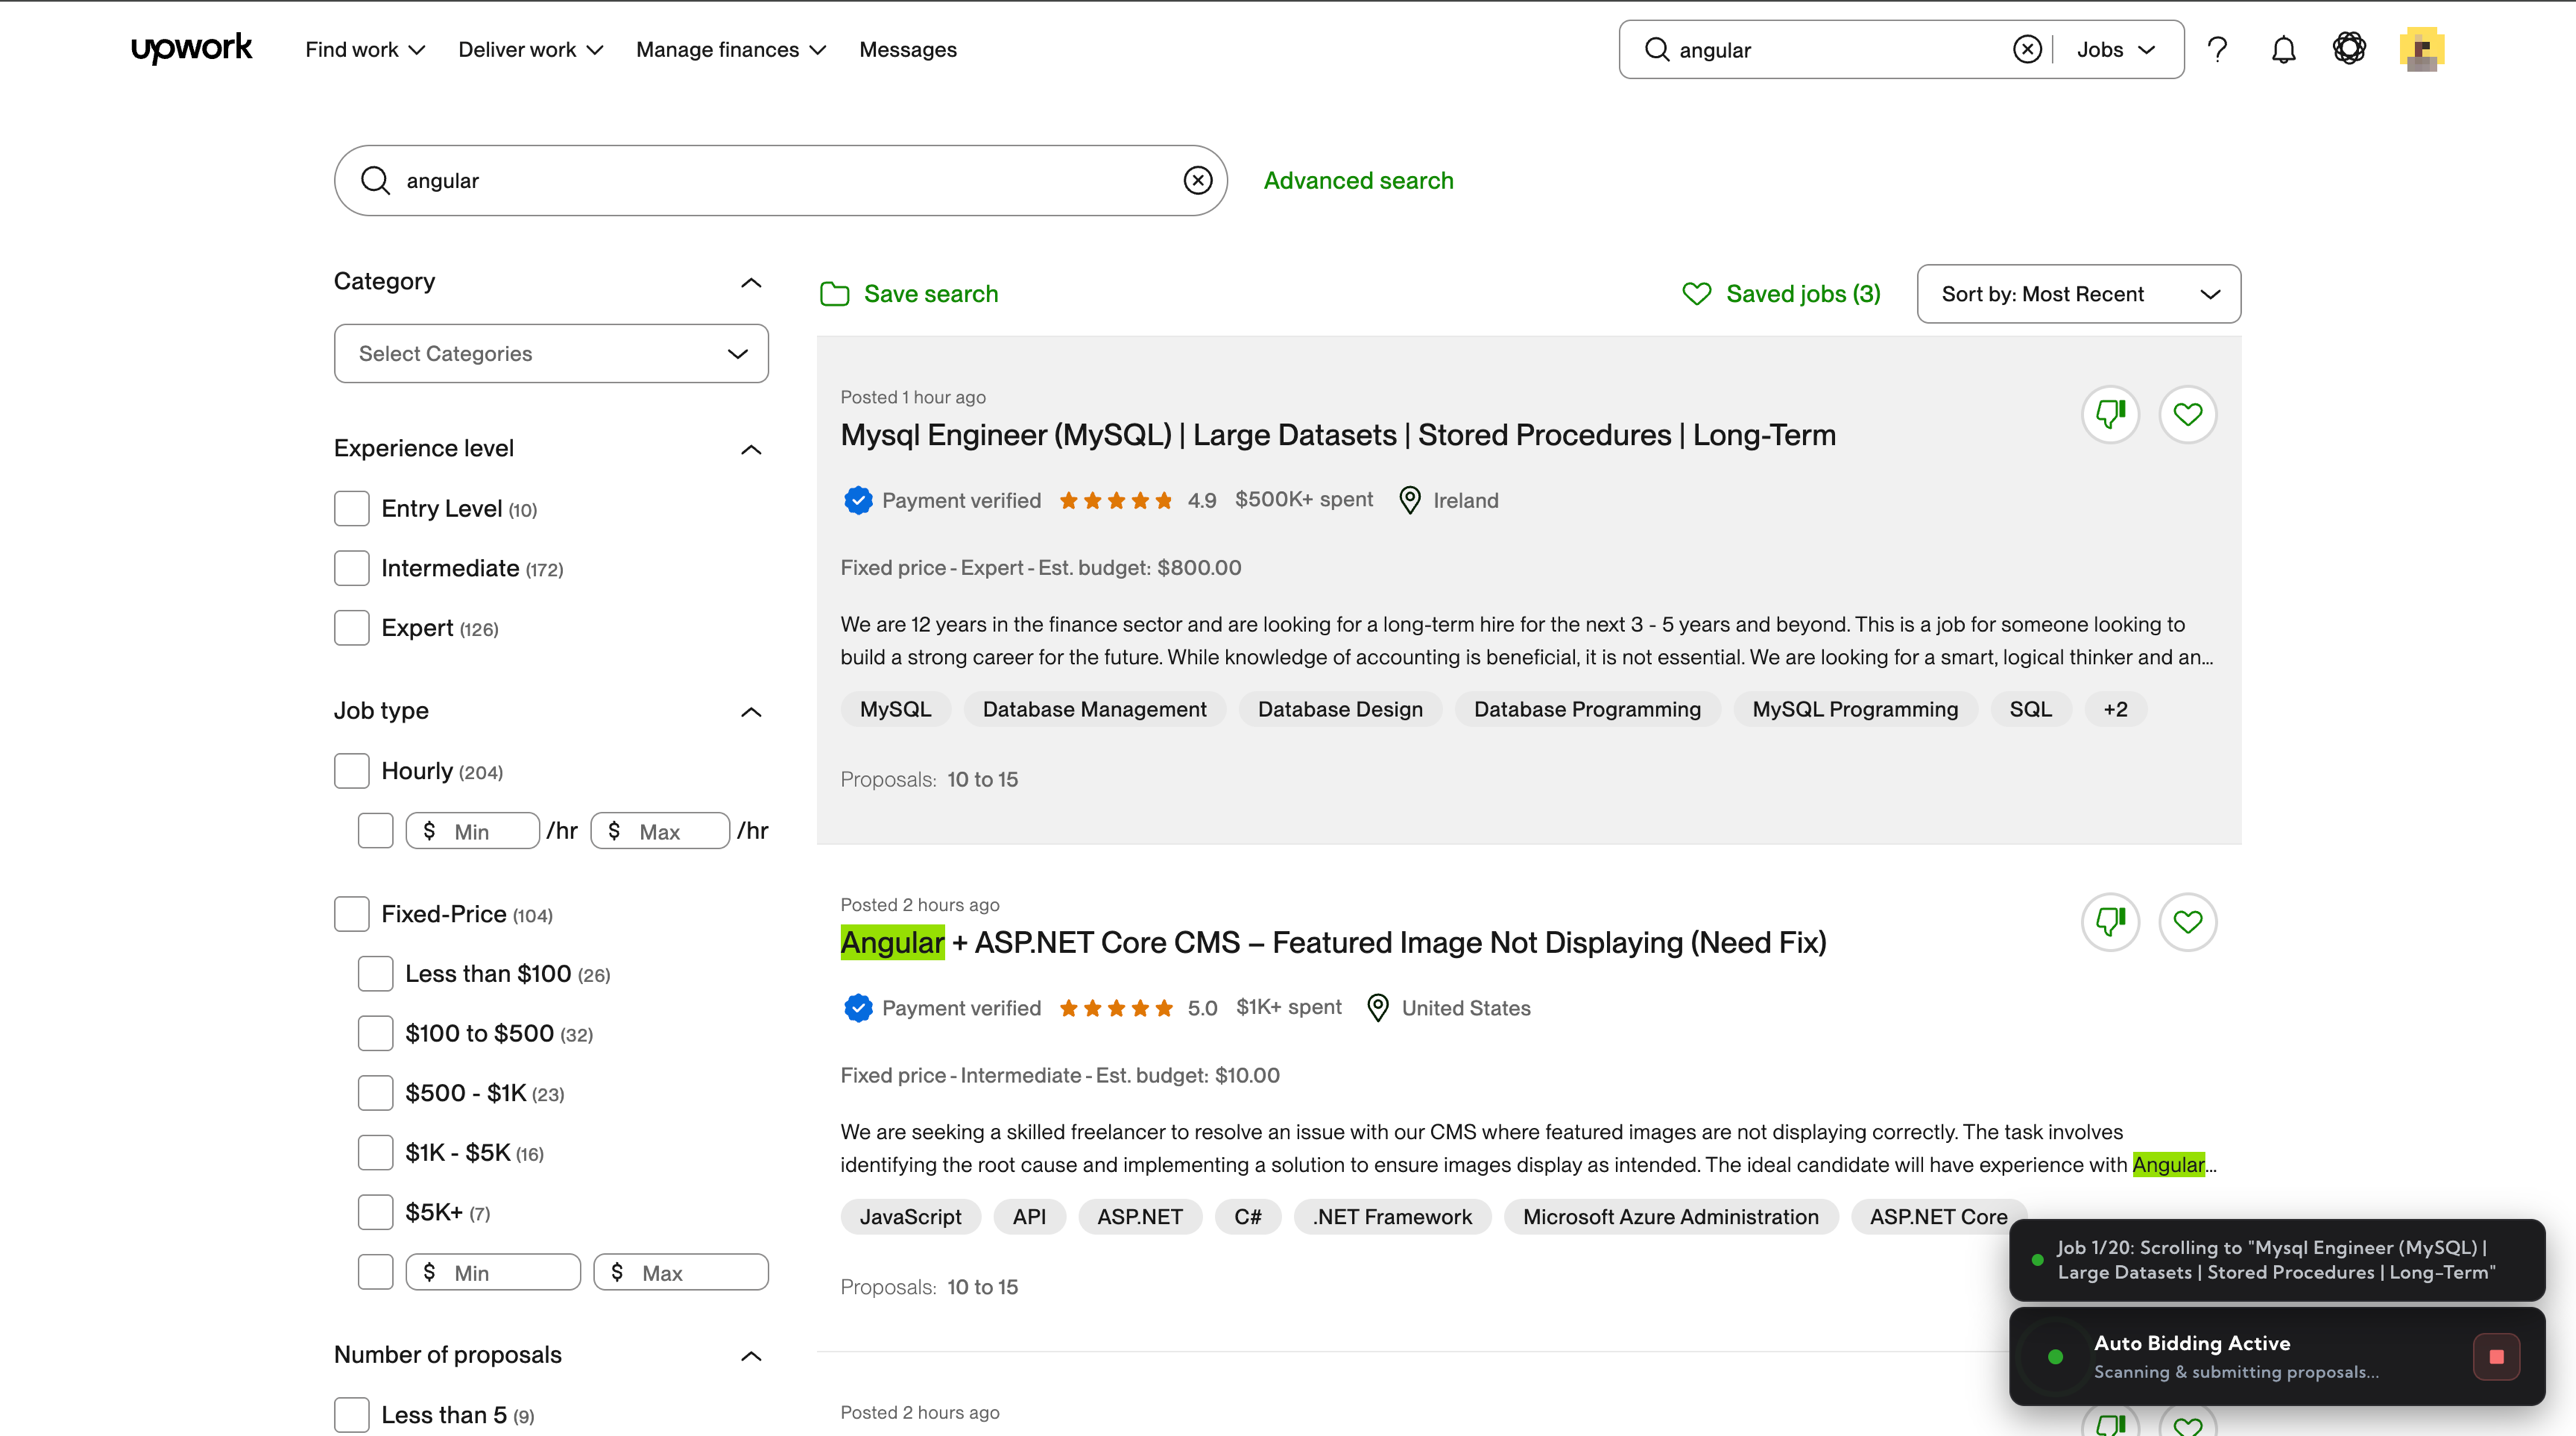Click the C# skill tag
The height and width of the screenshot is (1436, 2576).
pyautogui.click(x=1247, y=1217)
